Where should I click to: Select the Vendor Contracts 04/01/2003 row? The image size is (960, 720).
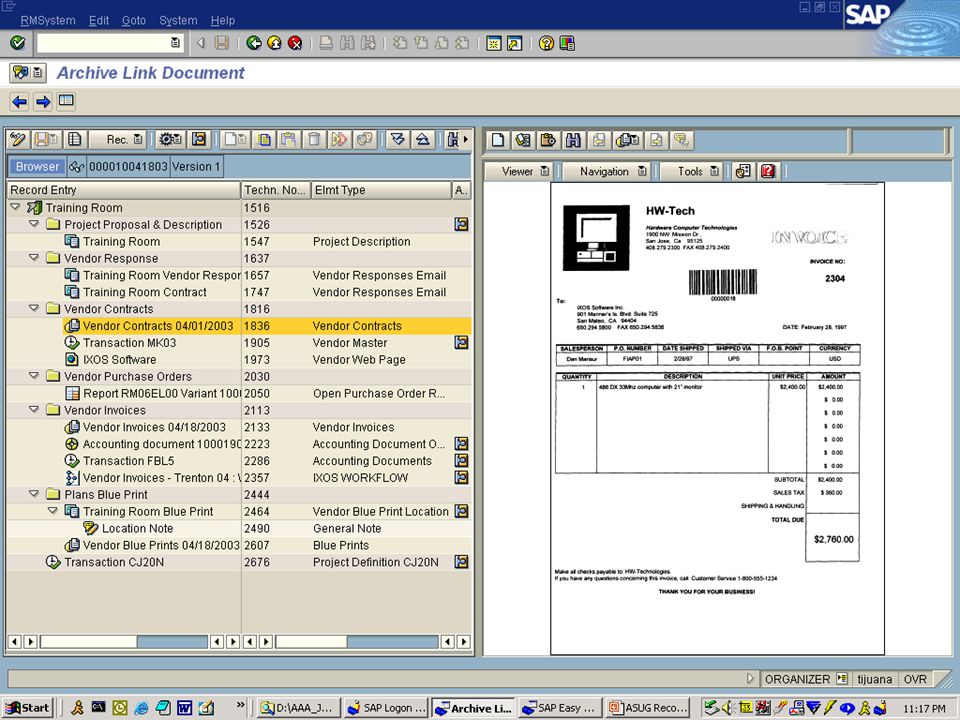[x=267, y=326]
